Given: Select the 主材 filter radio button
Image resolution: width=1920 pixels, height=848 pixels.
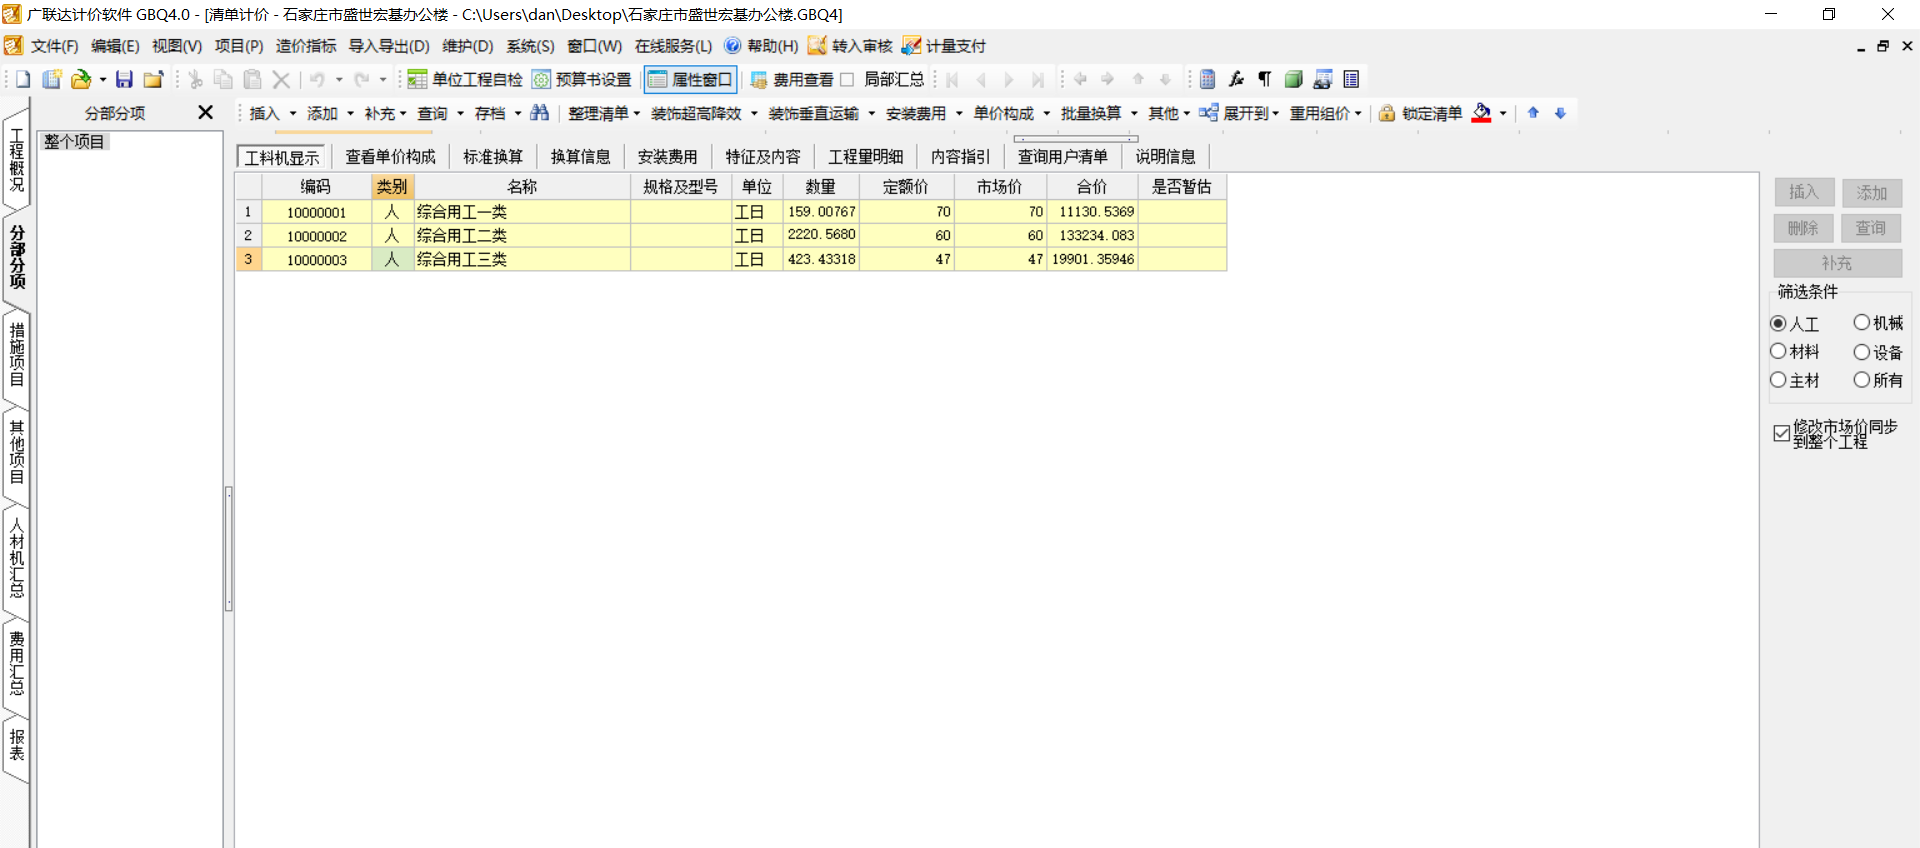Looking at the screenshot, I should 1778,380.
